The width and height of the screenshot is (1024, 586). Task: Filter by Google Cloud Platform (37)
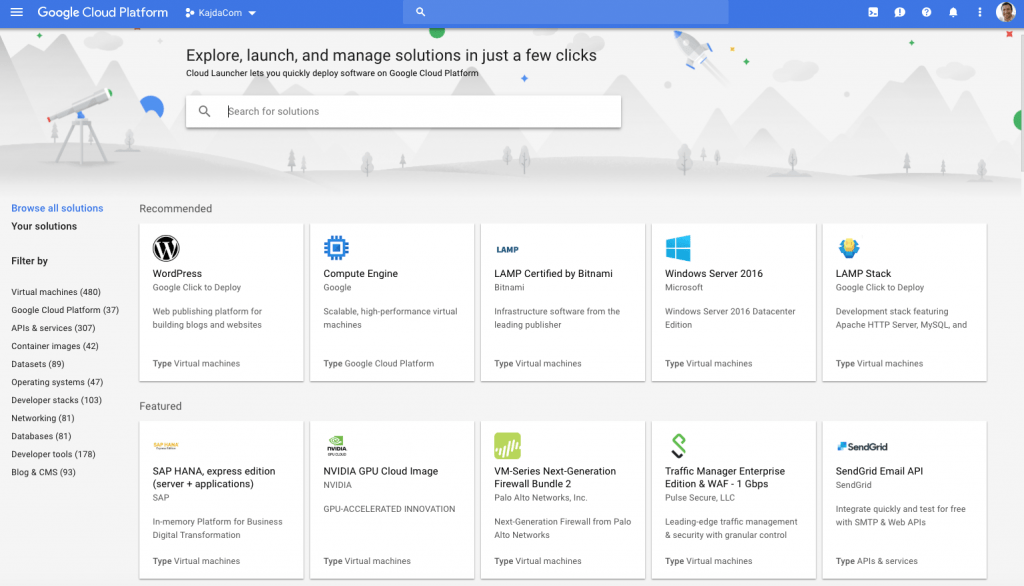pos(65,310)
